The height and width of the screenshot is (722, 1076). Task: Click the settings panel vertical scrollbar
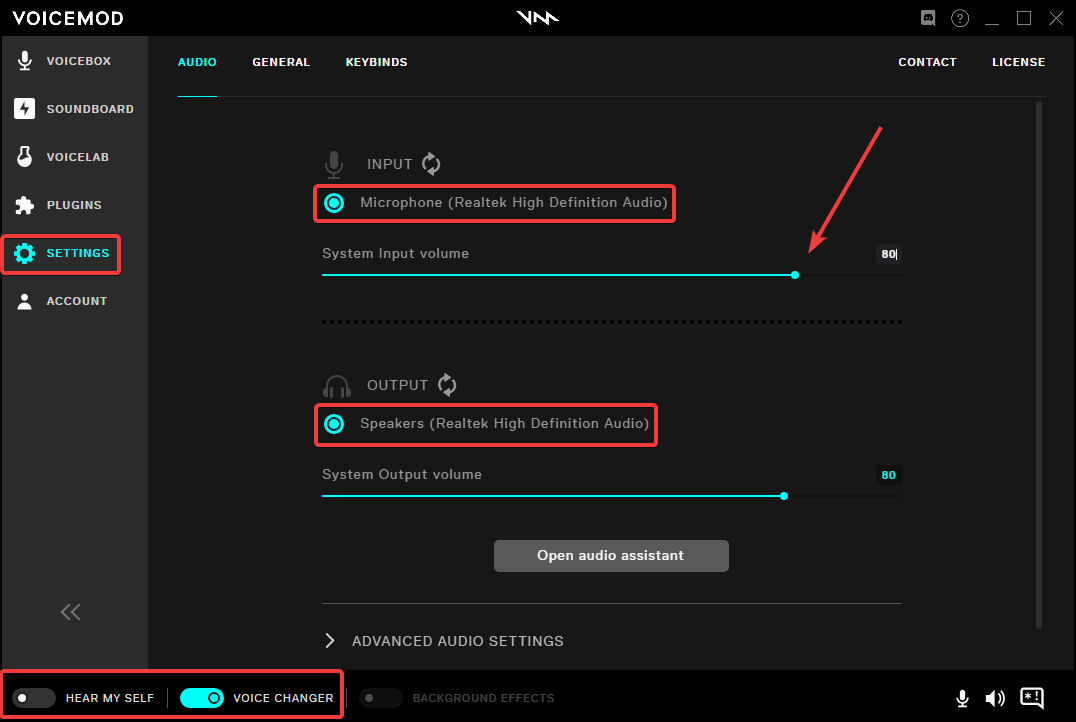(x=1039, y=364)
